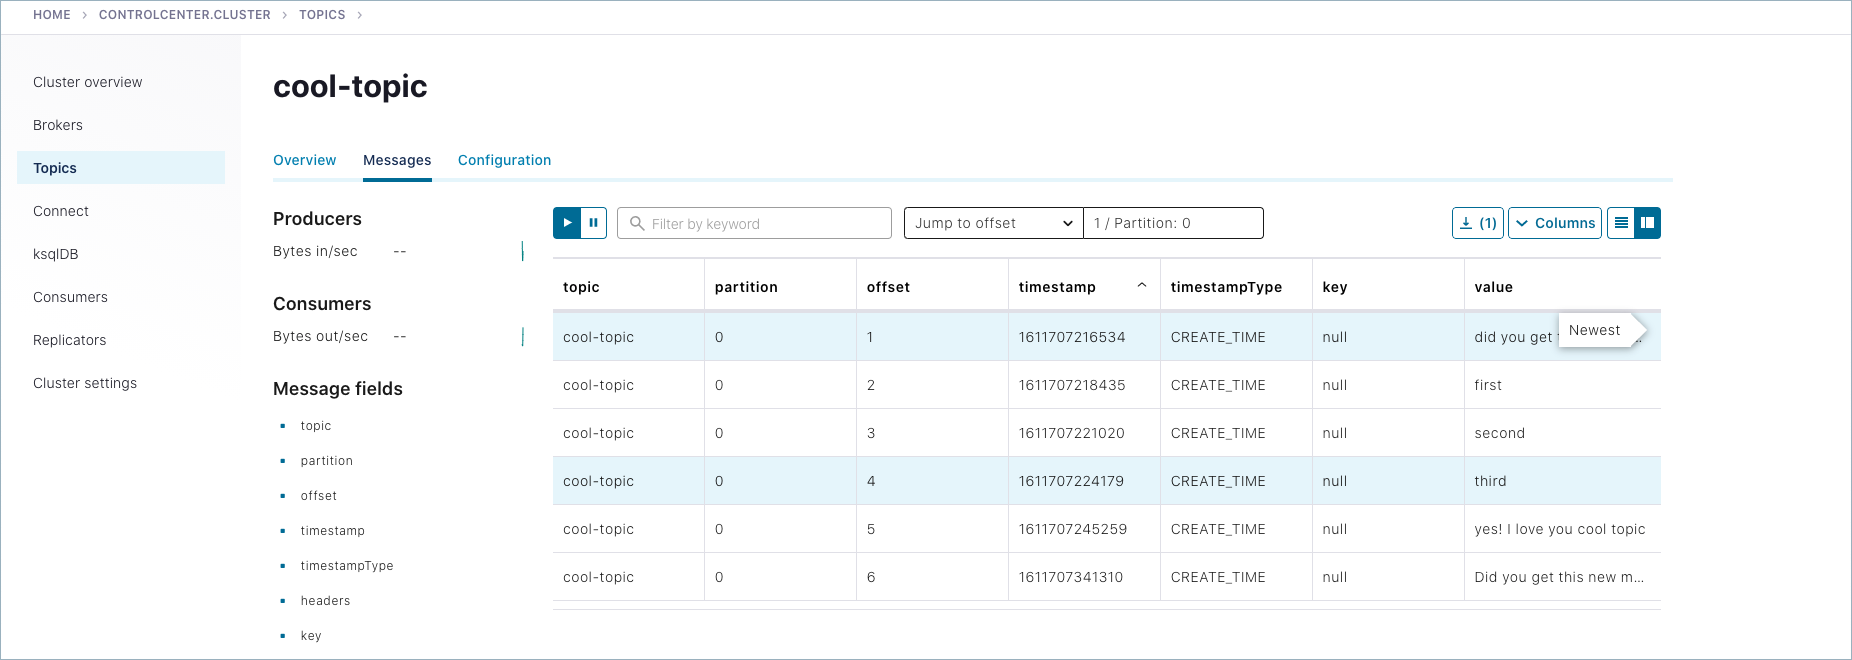
Task: Select the Consumers sidebar item
Action: (70, 297)
